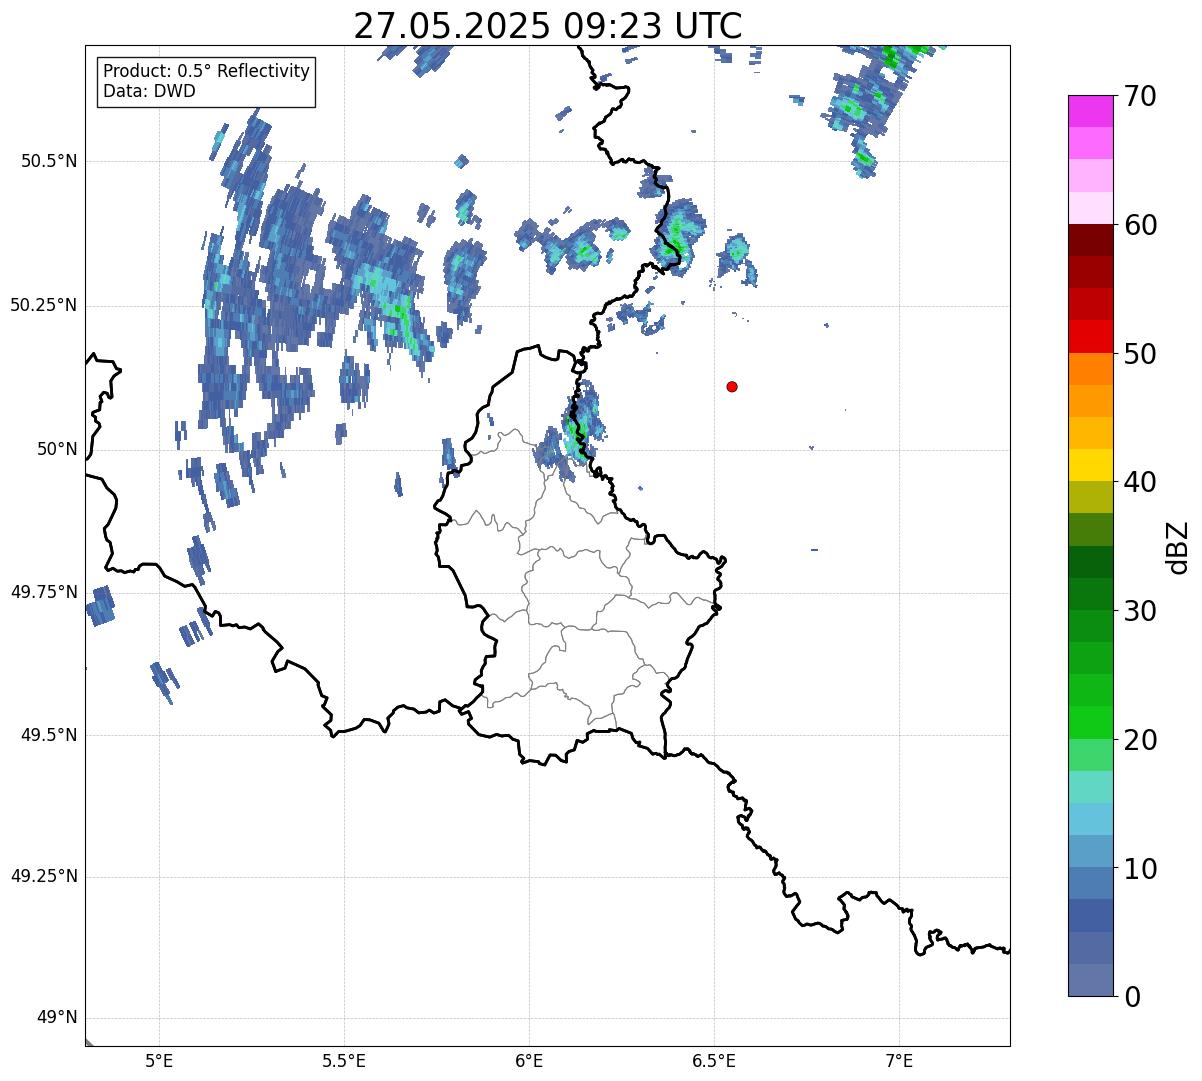
Task: Click the colorbar tick label 40
Action: [x=1140, y=482]
